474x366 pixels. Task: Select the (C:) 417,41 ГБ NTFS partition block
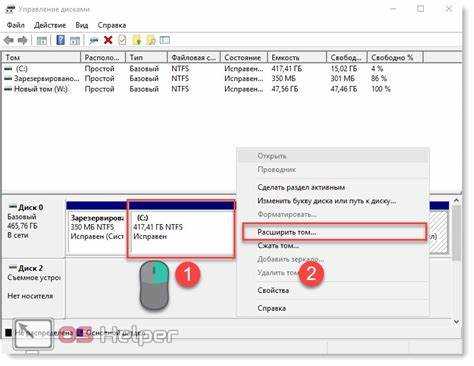[181, 229]
